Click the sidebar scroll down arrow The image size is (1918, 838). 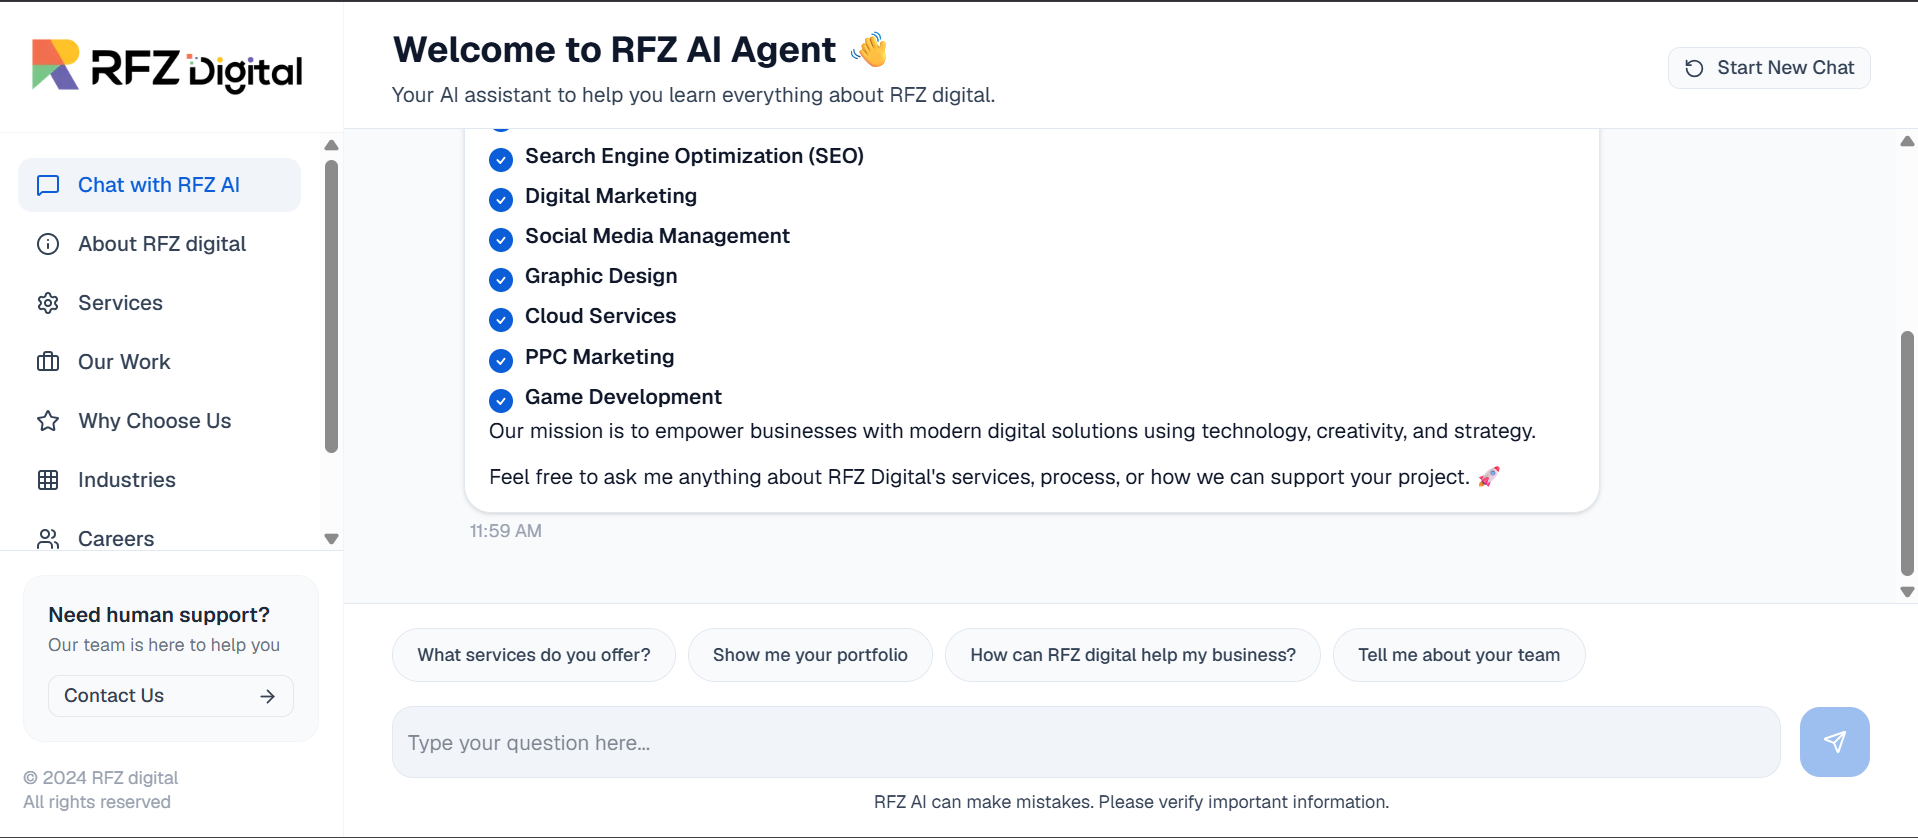(332, 539)
